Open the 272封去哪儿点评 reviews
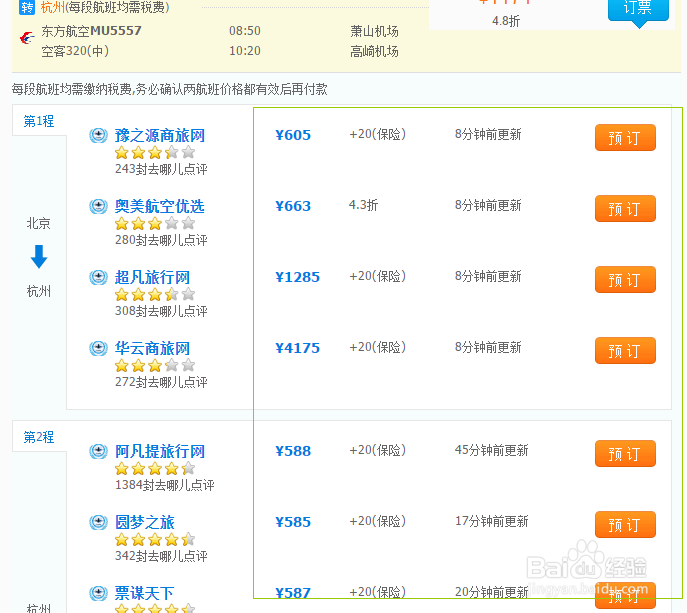 tap(161, 382)
